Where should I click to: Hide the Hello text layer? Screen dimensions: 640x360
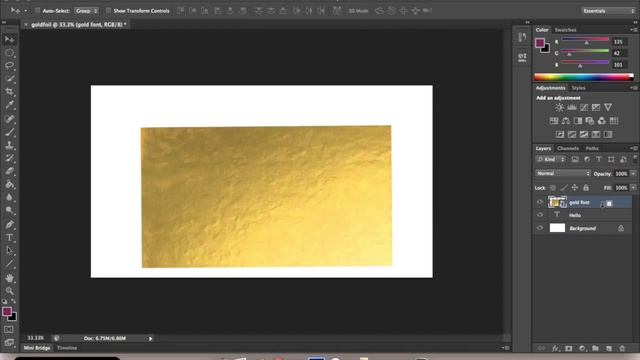click(x=540, y=215)
